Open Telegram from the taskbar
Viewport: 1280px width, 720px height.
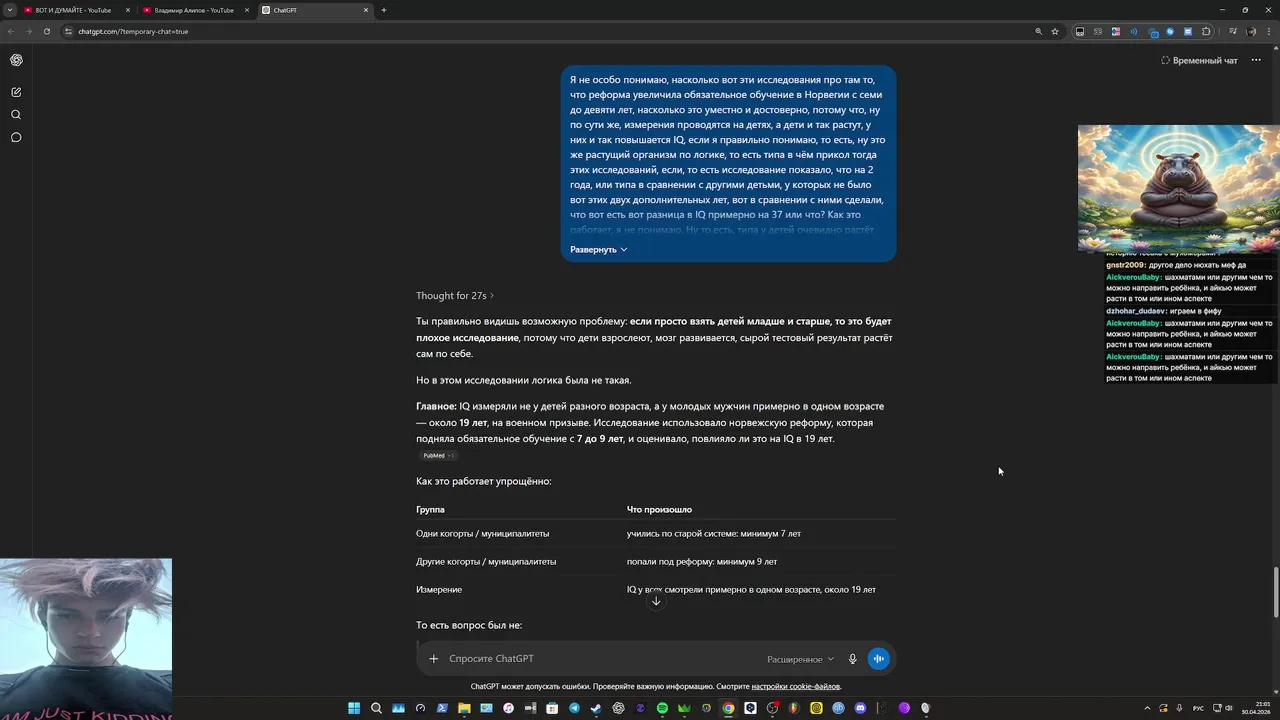pyautogui.click(x=574, y=708)
